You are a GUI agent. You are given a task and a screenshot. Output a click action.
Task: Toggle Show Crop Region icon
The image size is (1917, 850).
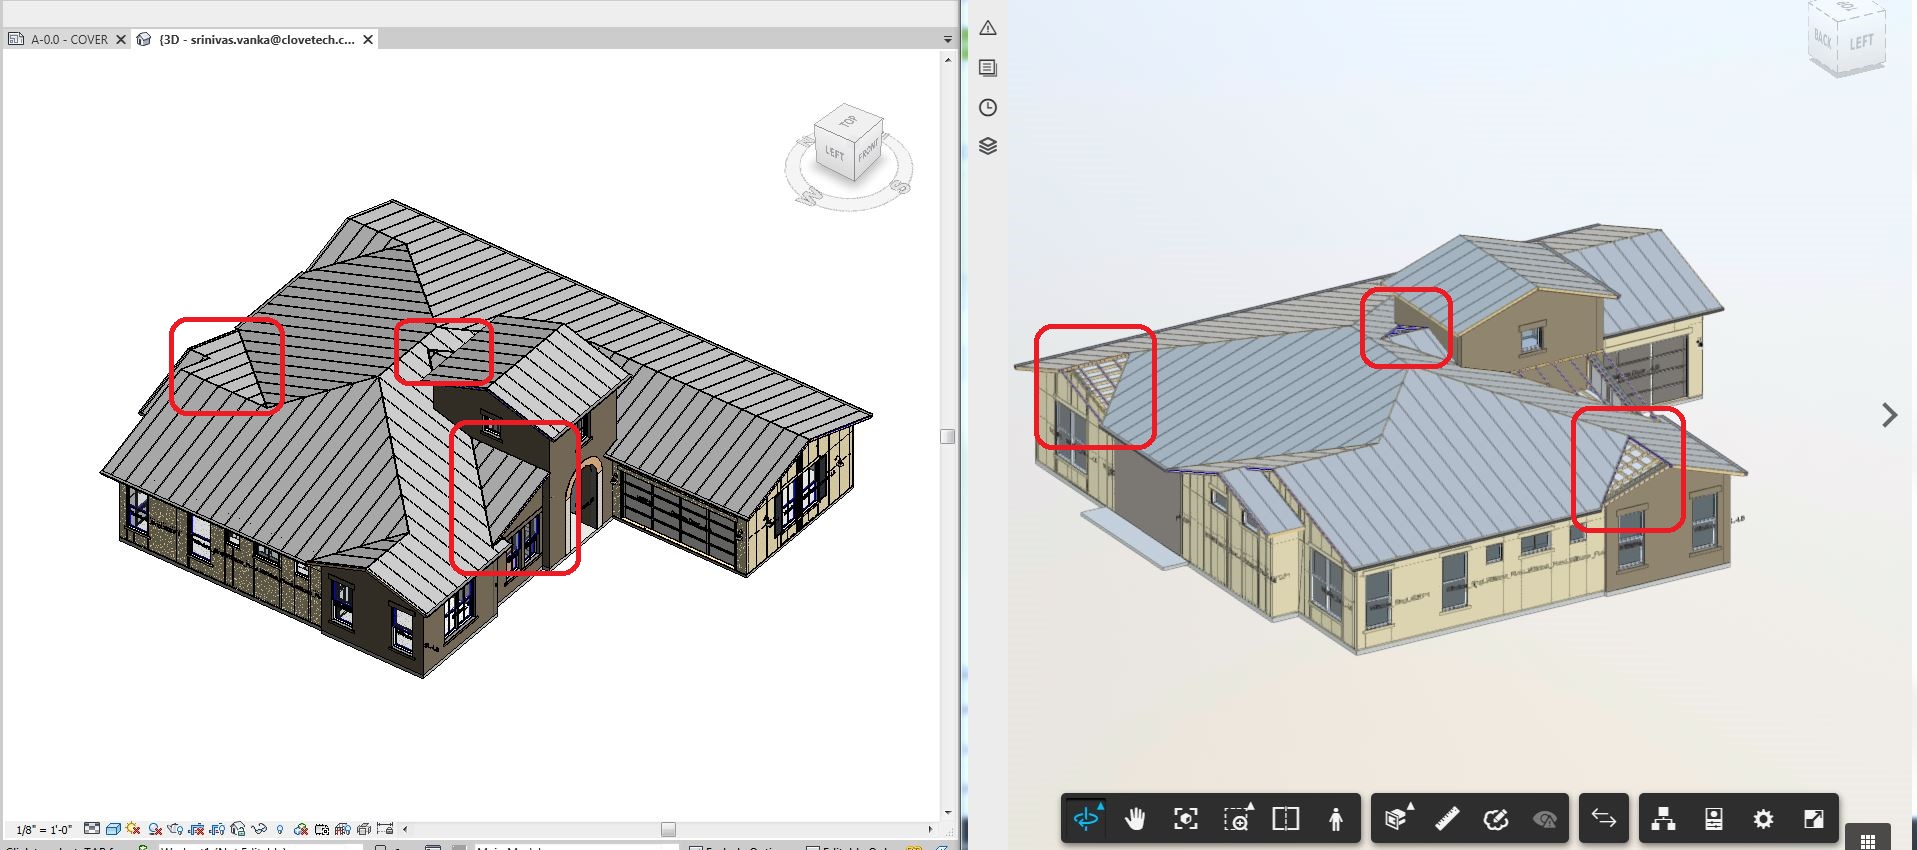tap(217, 829)
